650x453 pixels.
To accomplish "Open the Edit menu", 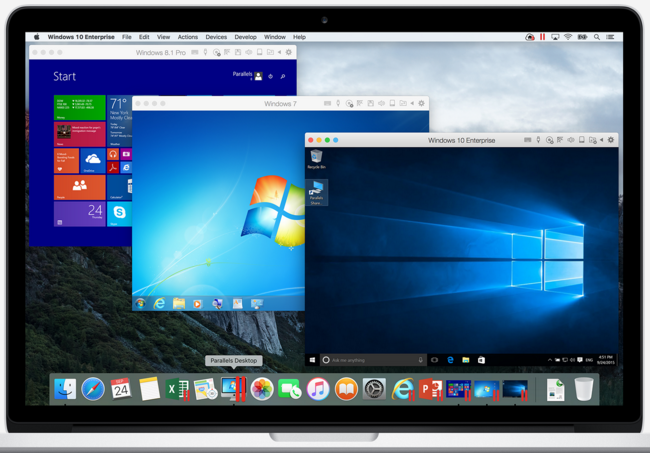I will [144, 37].
